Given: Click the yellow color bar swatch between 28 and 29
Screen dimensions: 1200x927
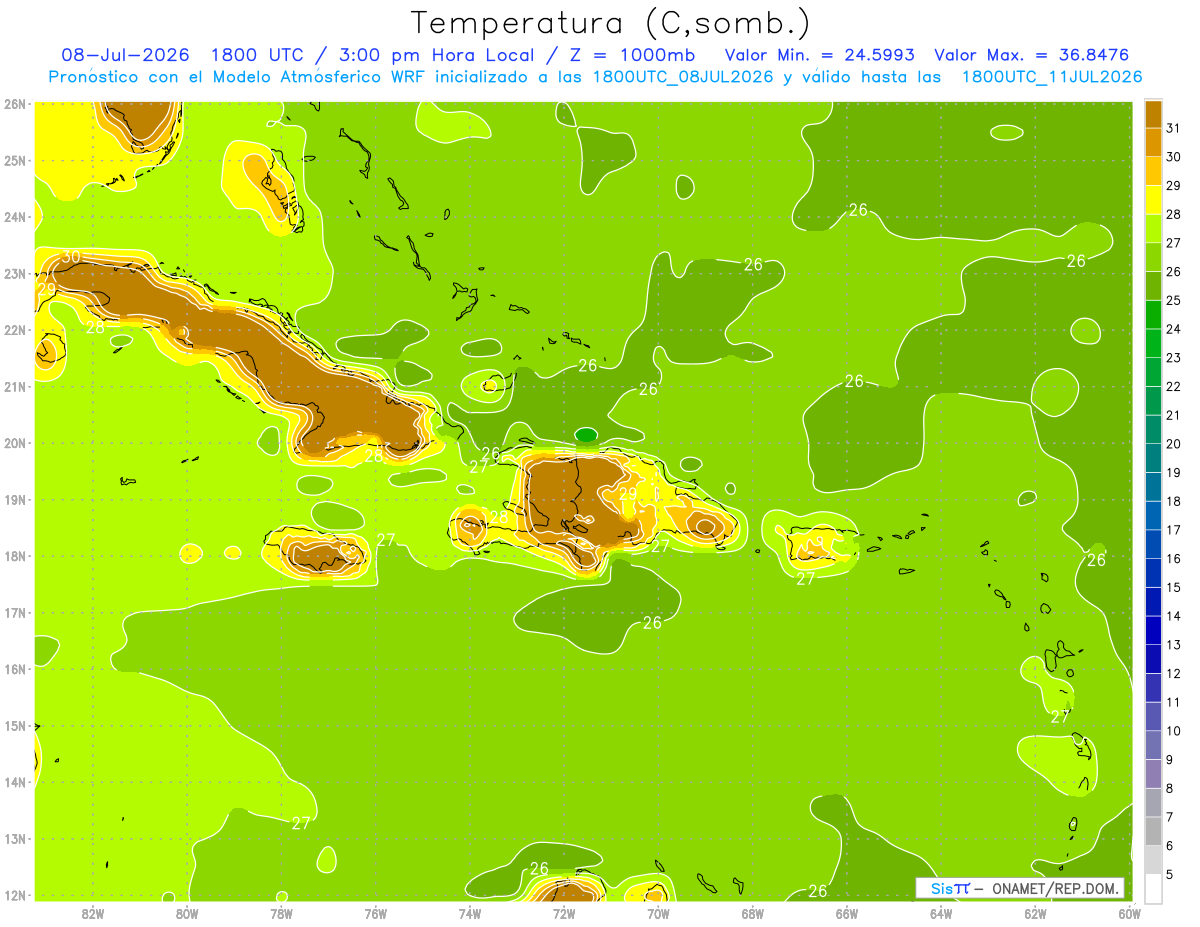Looking at the screenshot, I should (x=1153, y=200).
